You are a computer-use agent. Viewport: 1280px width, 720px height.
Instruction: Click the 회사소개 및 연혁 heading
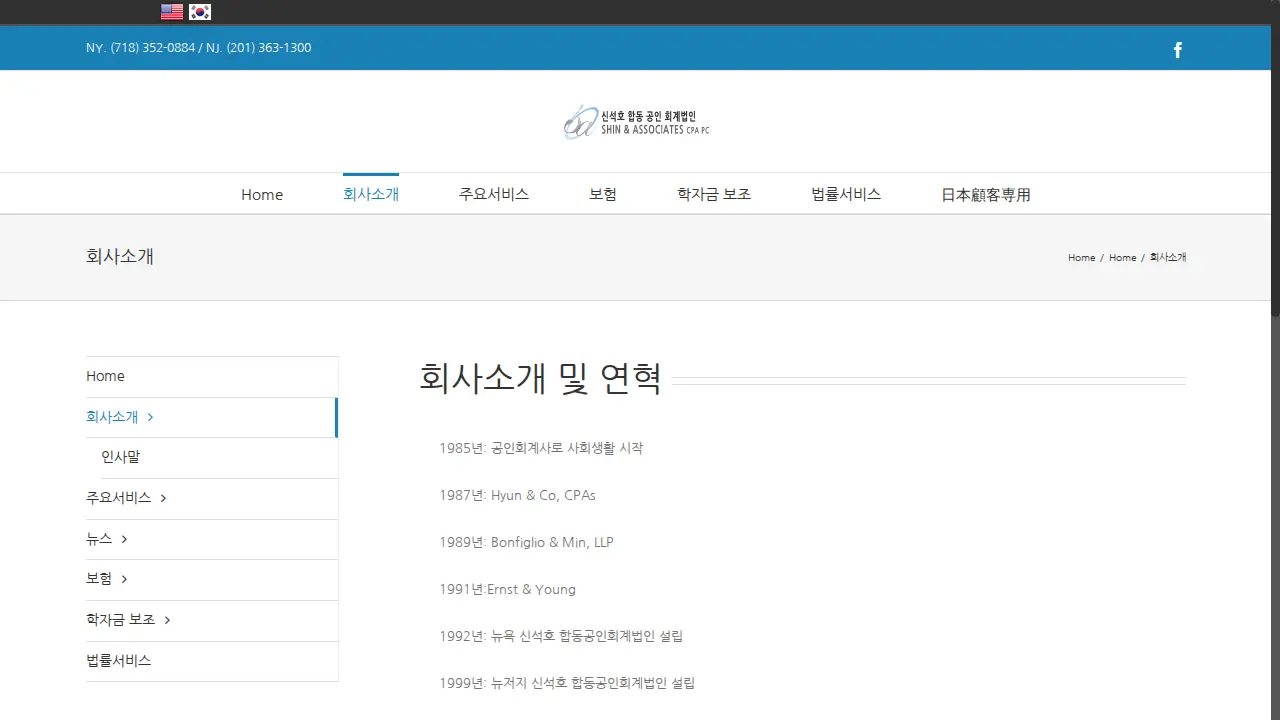click(x=540, y=379)
